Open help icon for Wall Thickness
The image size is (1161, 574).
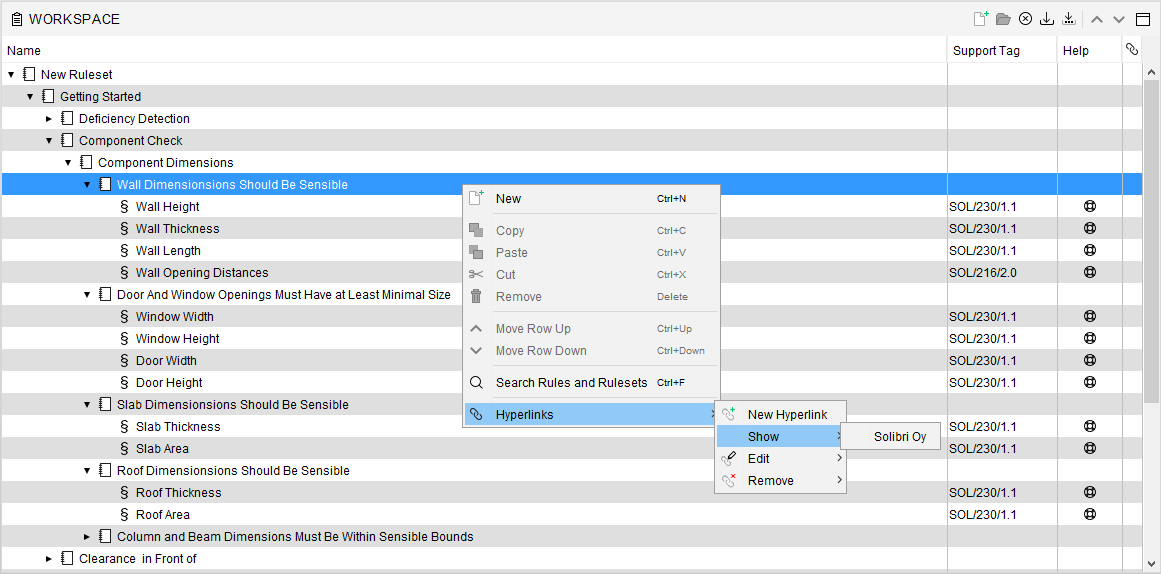(x=1089, y=228)
